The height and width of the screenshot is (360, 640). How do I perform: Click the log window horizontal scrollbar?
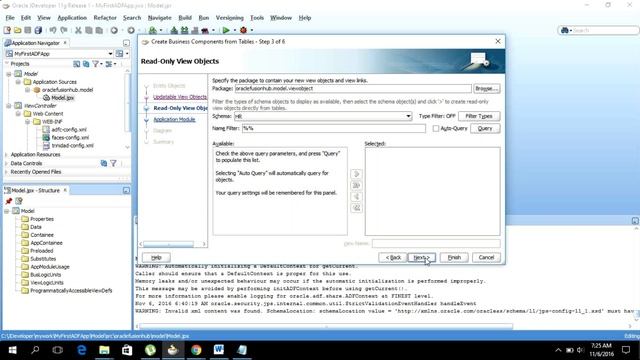pyautogui.click(x=326, y=327)
